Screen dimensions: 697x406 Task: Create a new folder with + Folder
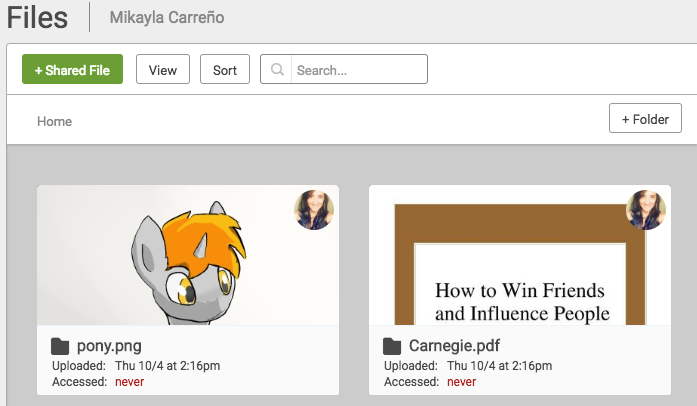[645, 118]
